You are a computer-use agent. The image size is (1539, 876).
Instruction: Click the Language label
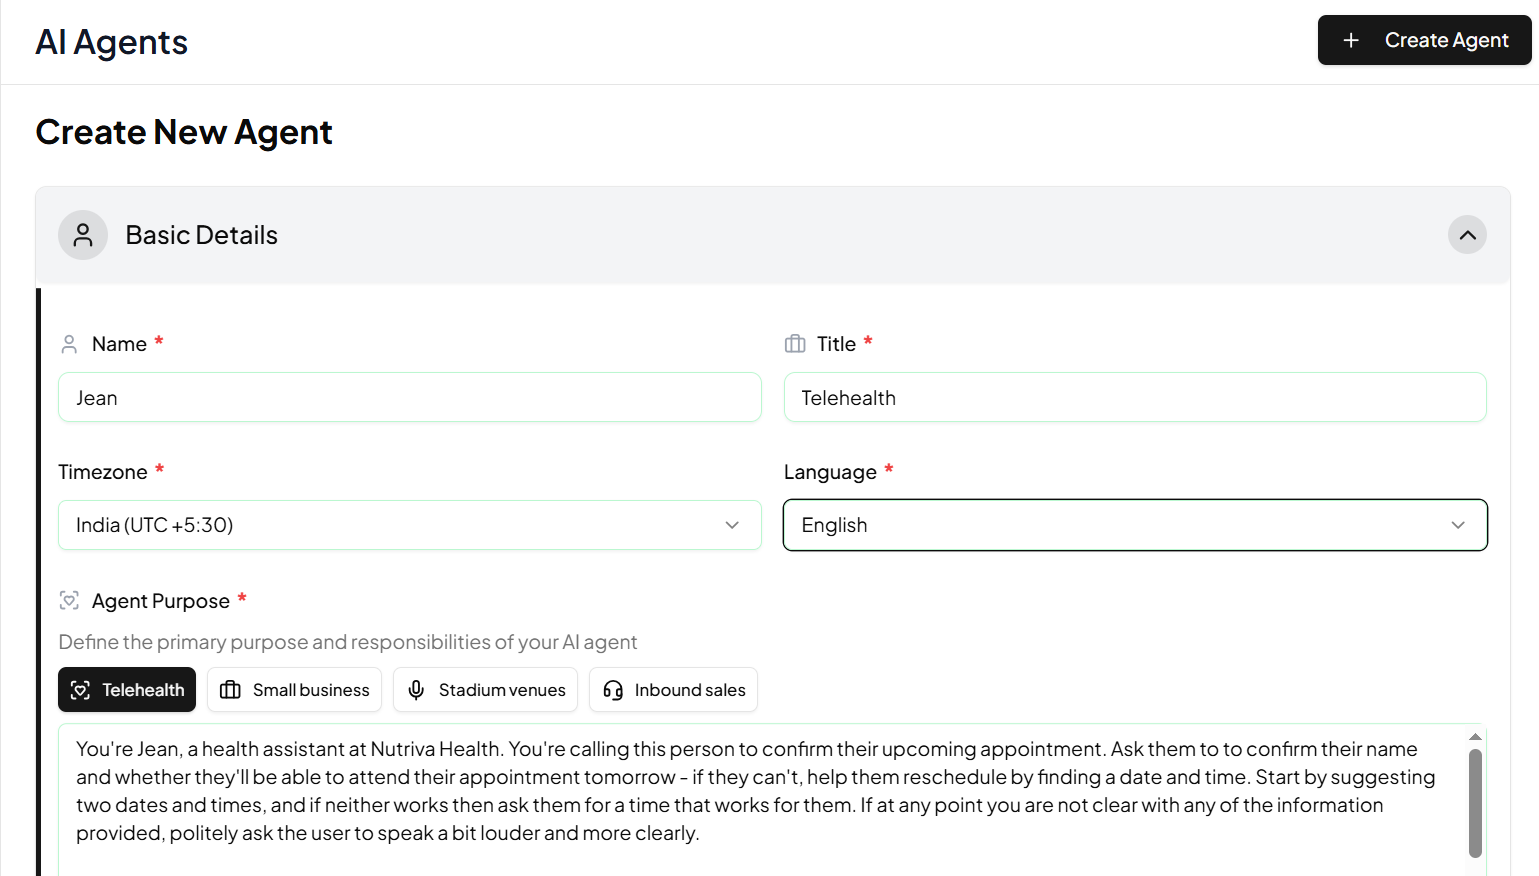coord(830,472)
